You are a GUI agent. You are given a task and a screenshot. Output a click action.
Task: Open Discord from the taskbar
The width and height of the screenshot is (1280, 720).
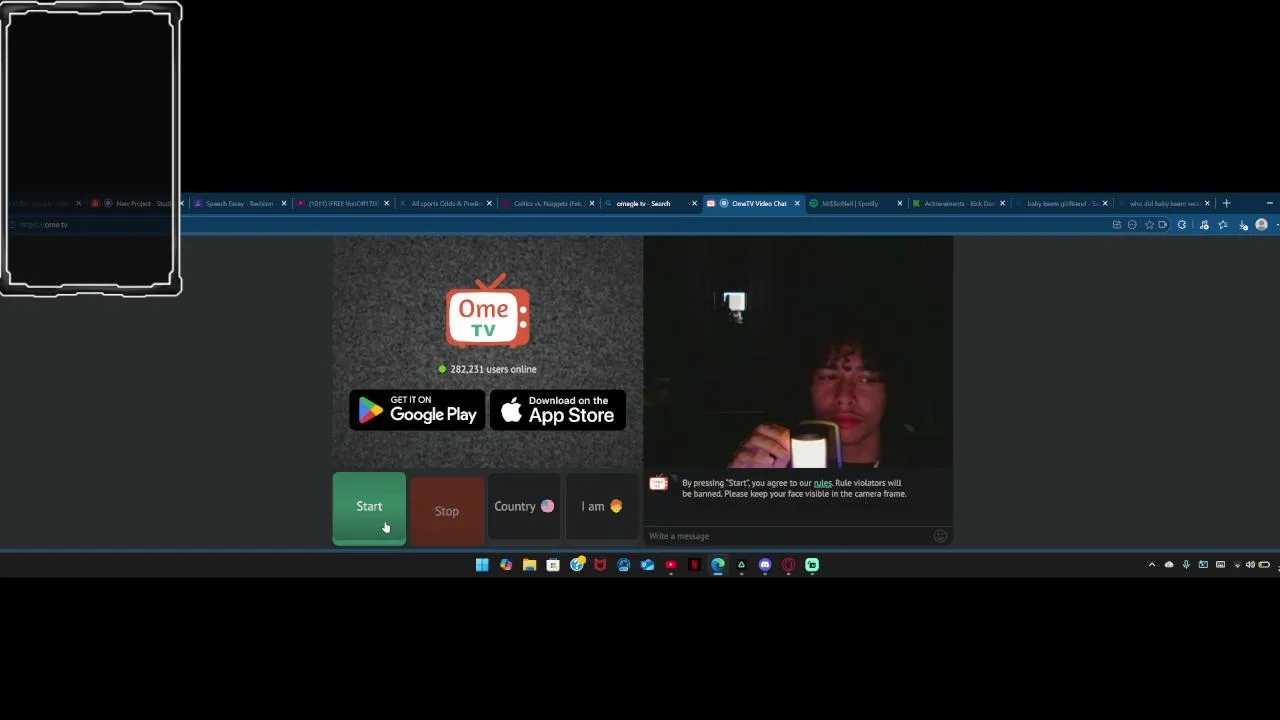(765, 565)
